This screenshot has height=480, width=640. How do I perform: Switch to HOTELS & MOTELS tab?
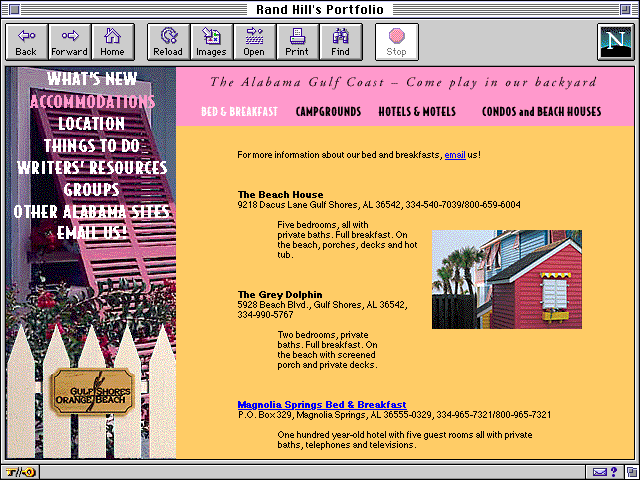[417, 111]
